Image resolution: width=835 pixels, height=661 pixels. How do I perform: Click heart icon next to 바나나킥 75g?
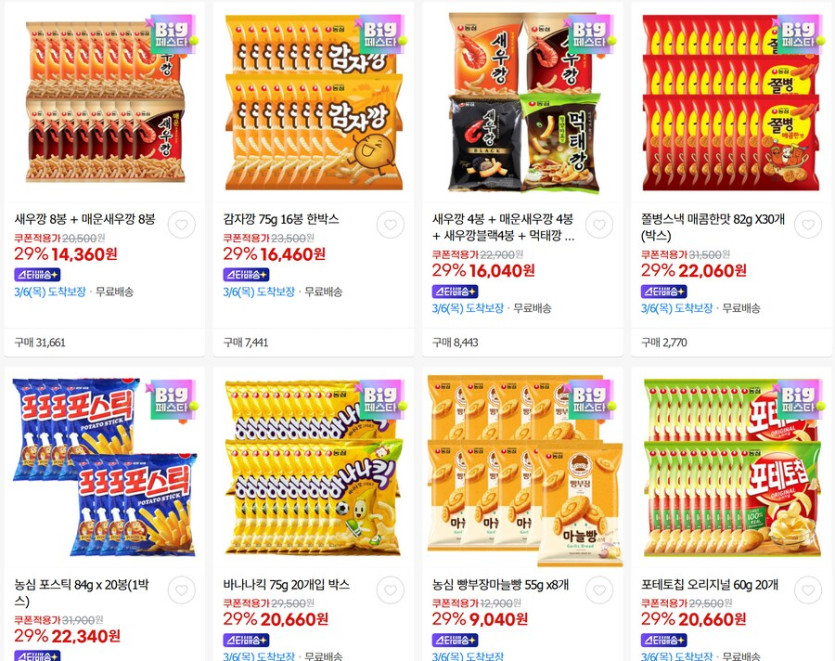pos(390,590)
